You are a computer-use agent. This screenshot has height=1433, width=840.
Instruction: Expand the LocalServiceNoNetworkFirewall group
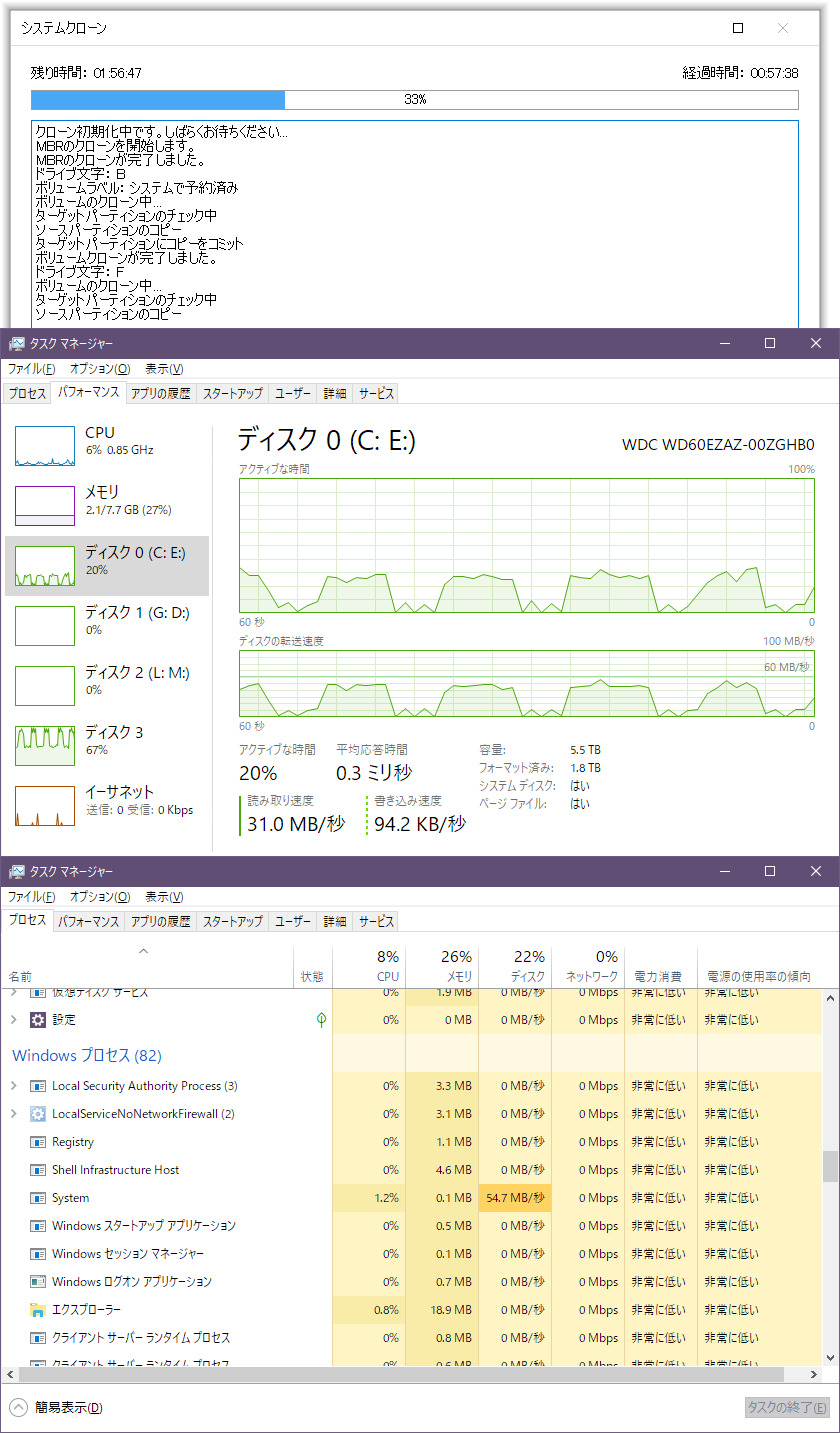(x=14, y=1113)
